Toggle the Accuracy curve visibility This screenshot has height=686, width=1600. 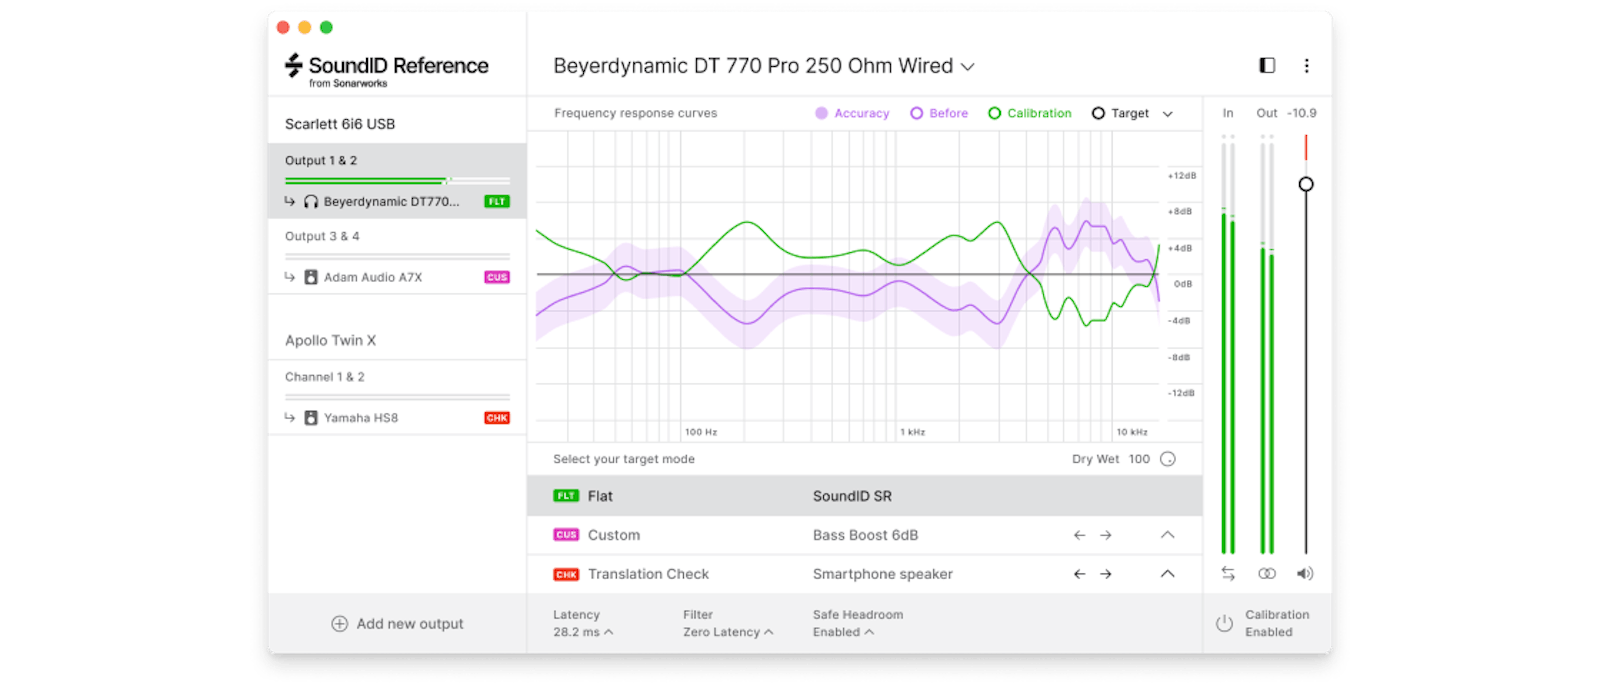(x=852, y=114)
